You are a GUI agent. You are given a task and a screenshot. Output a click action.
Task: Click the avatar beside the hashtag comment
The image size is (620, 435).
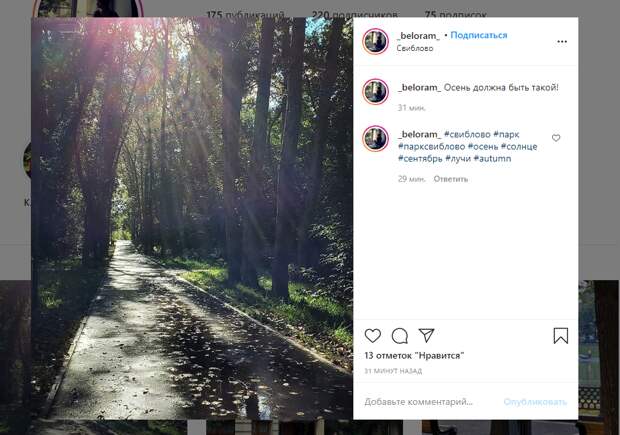(375, 138)
